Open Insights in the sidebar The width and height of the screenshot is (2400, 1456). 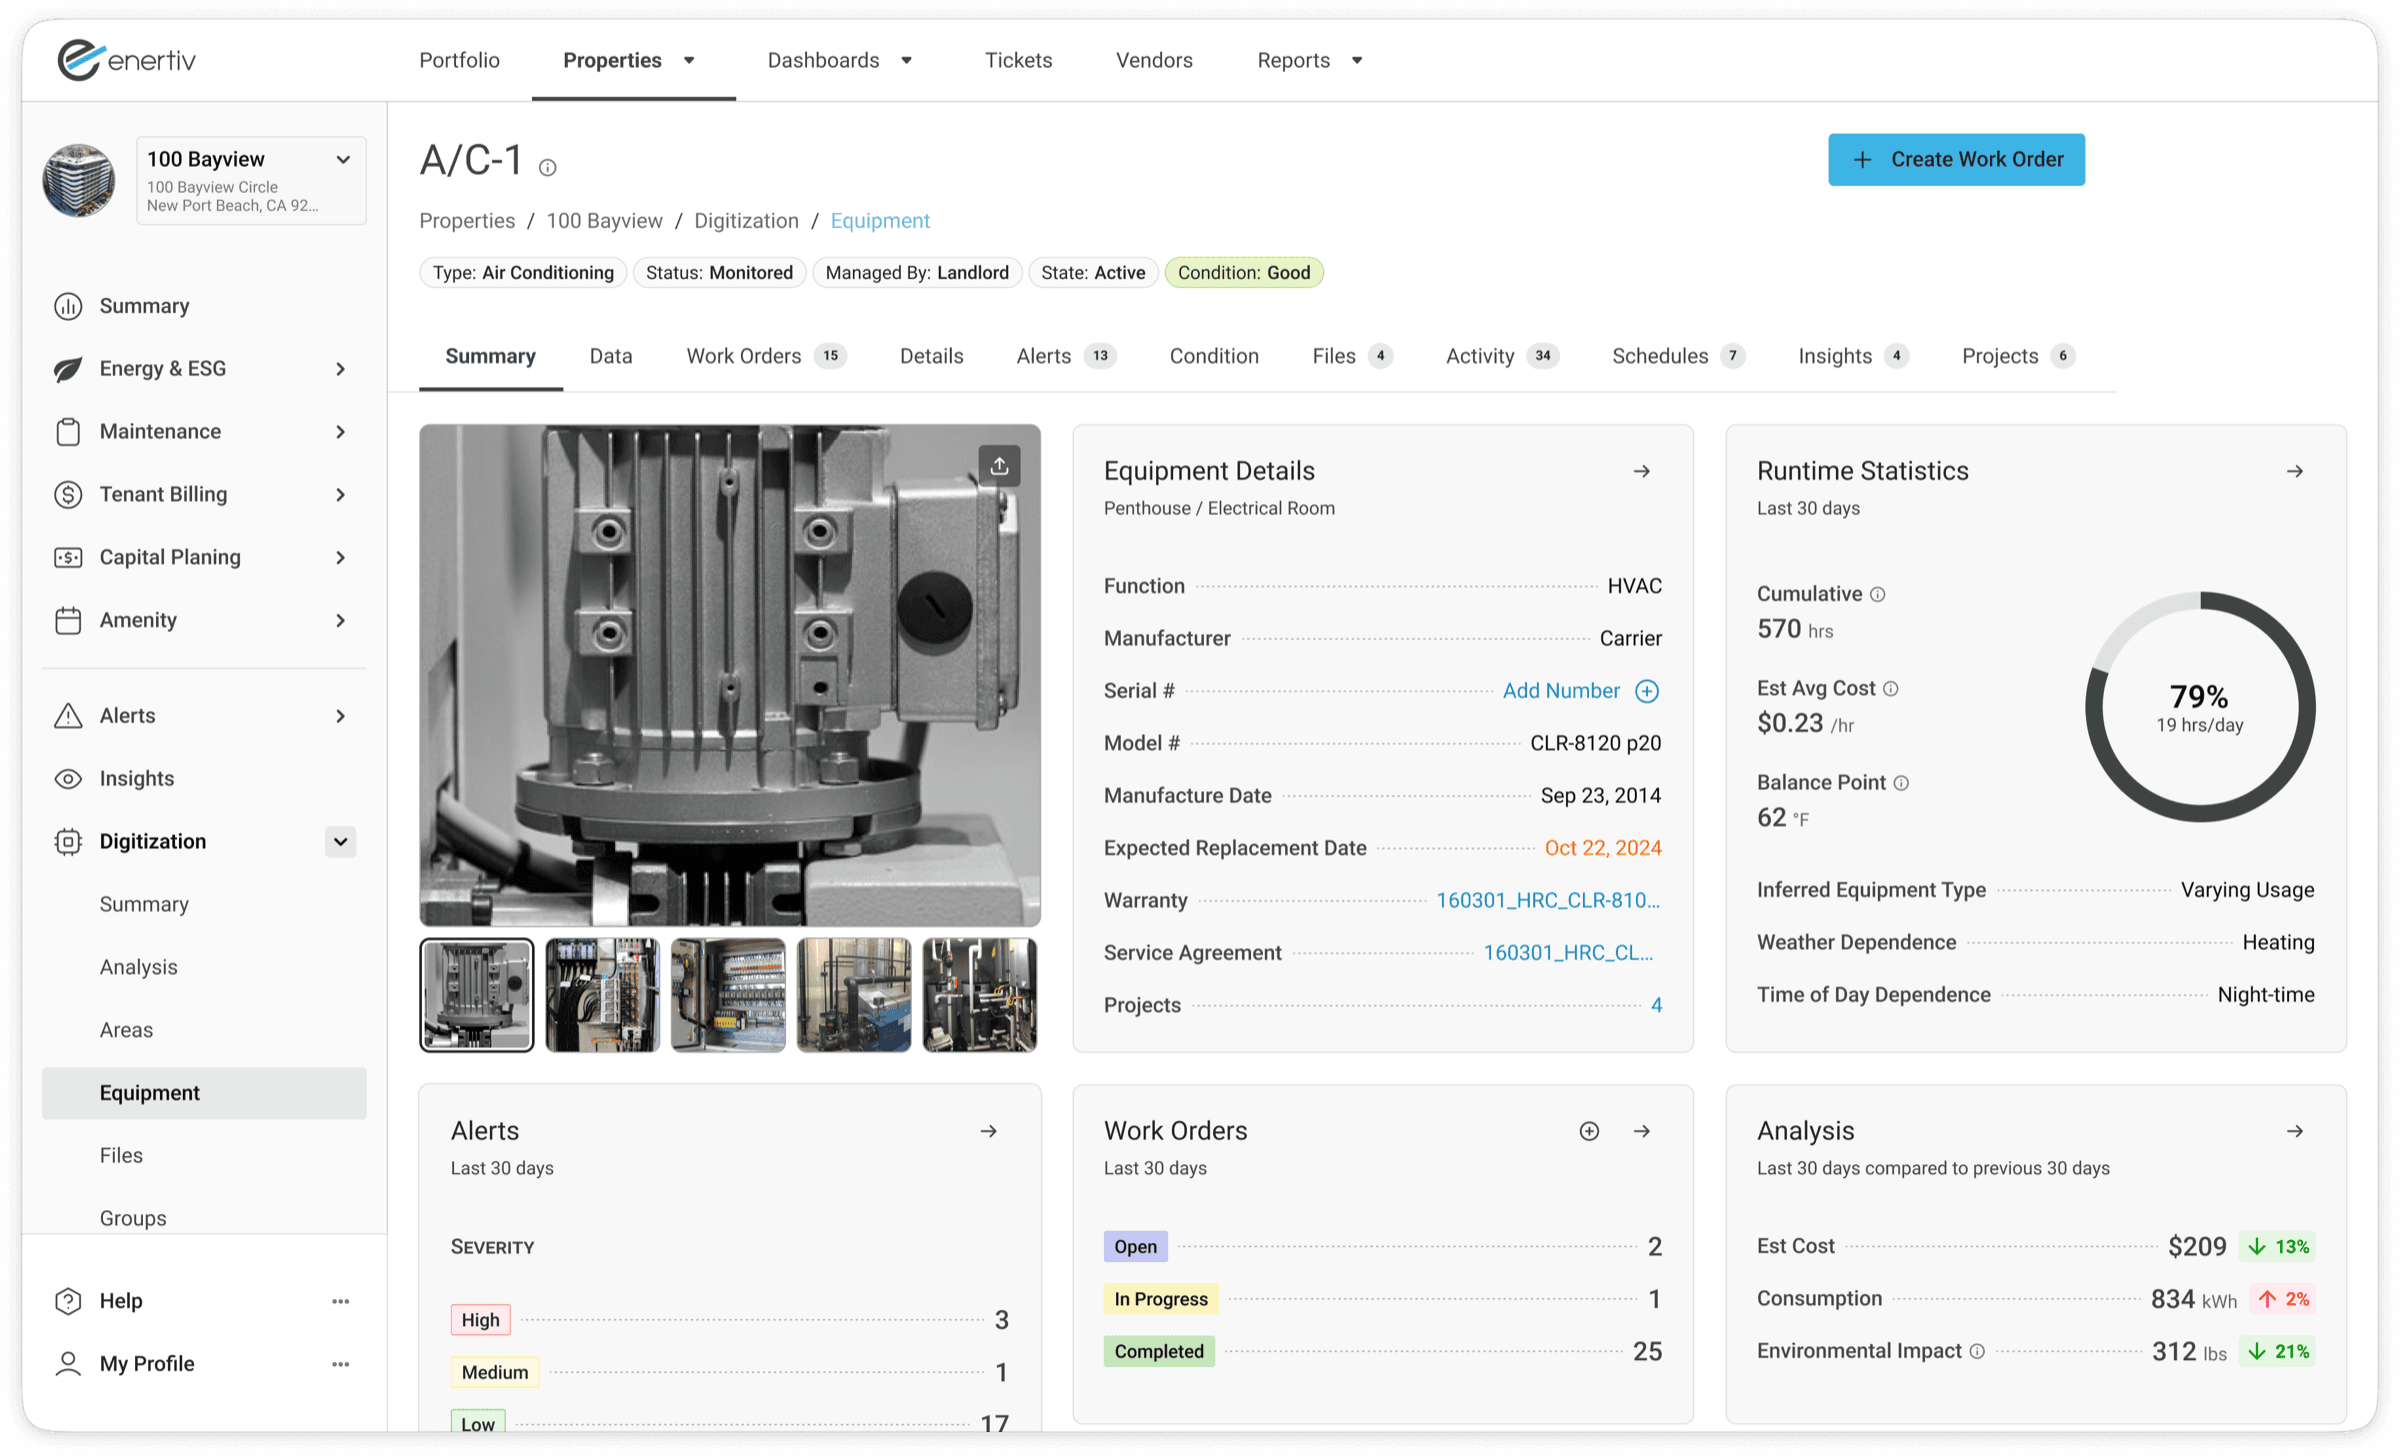click(137, 779)
